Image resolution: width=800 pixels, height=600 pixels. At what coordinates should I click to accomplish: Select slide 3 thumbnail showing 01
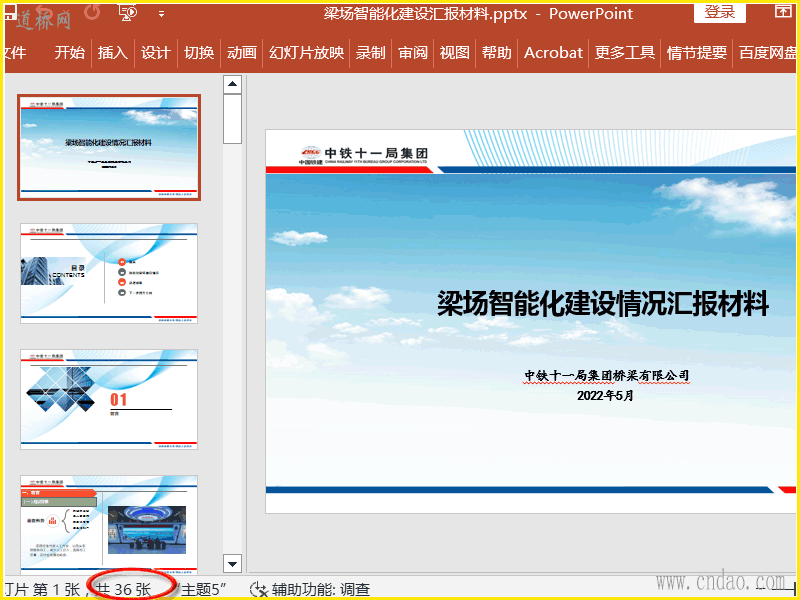pyautogui.click(x=109, y=399)
